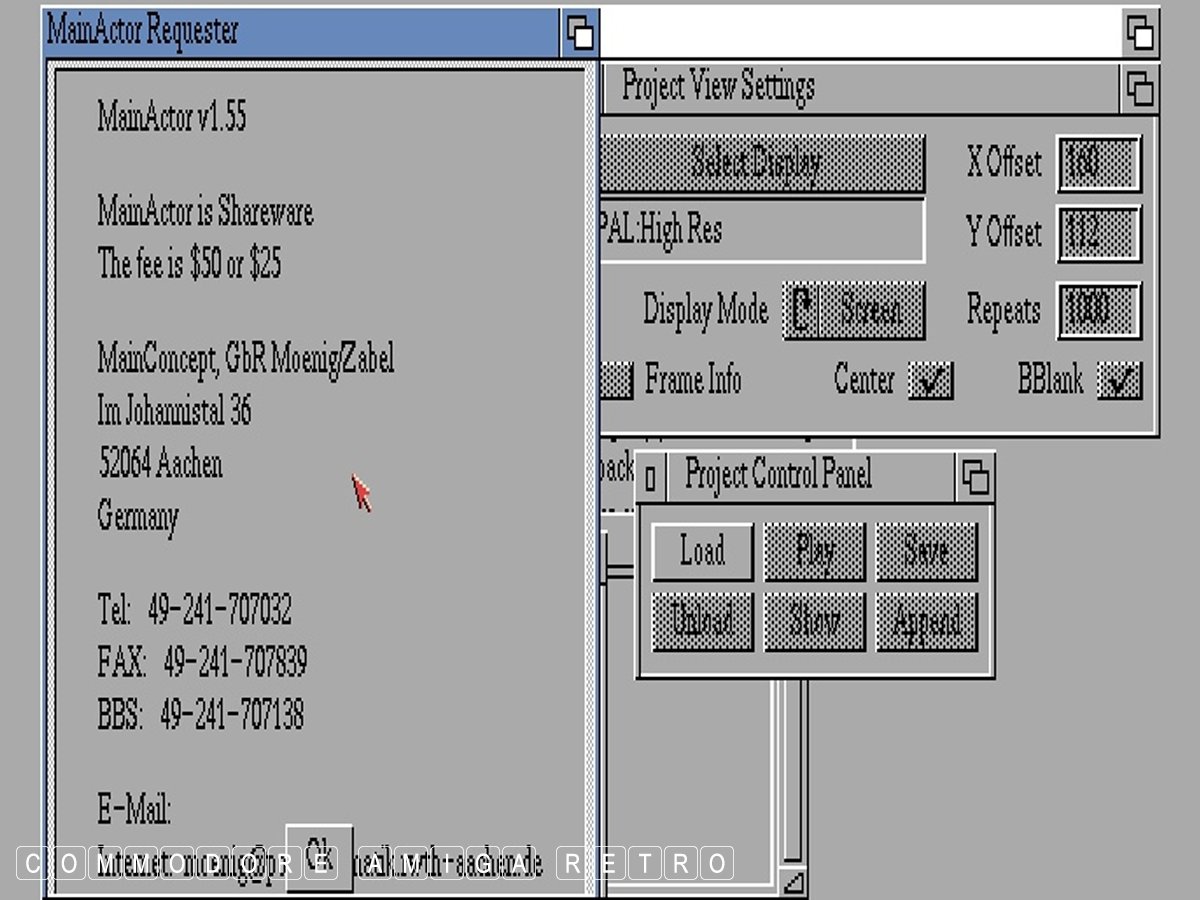The width and height of the screenshot is (1200, 900).
Task: Click depth gadget of MainActor Requester window
Action: pyautogui.click(x=579, y=34)
